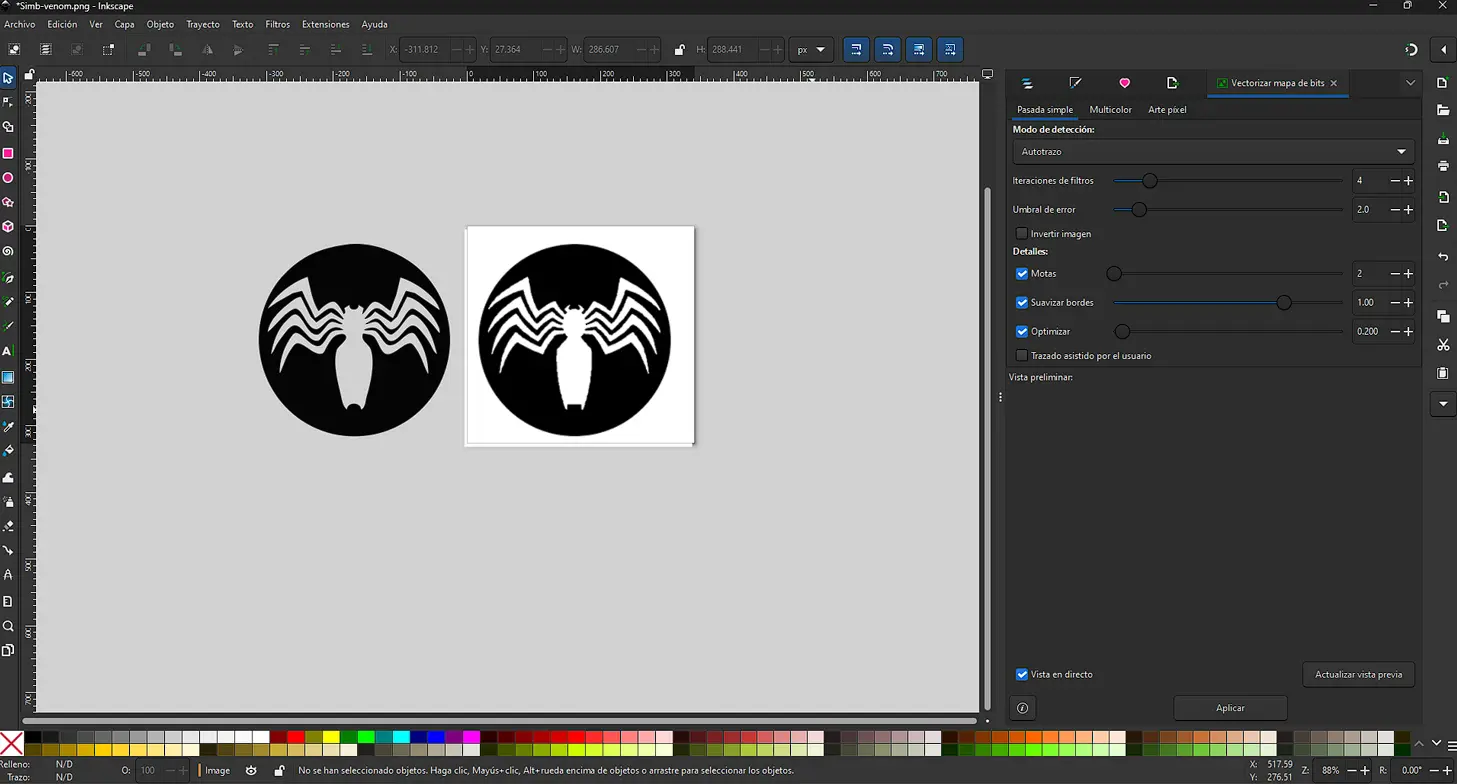Enable the Invertir imagen checkbox
Viewport: 1457px width, 784px height.
[x=1022, y=234]
